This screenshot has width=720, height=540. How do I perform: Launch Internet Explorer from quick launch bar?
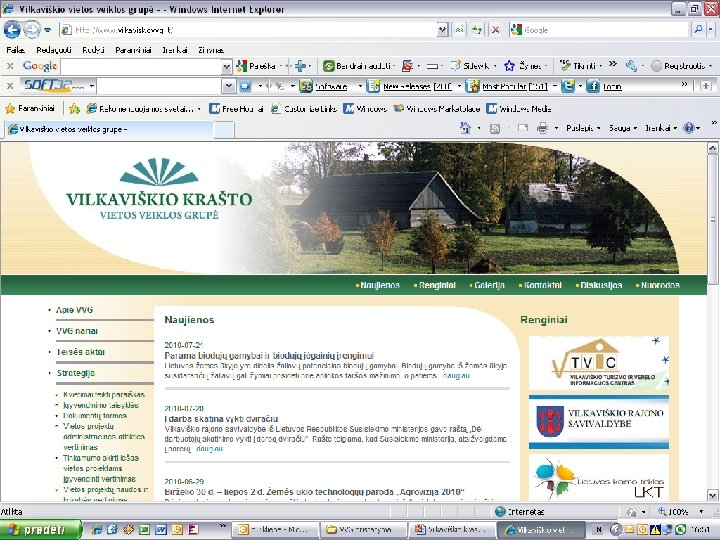coord(96,529)
